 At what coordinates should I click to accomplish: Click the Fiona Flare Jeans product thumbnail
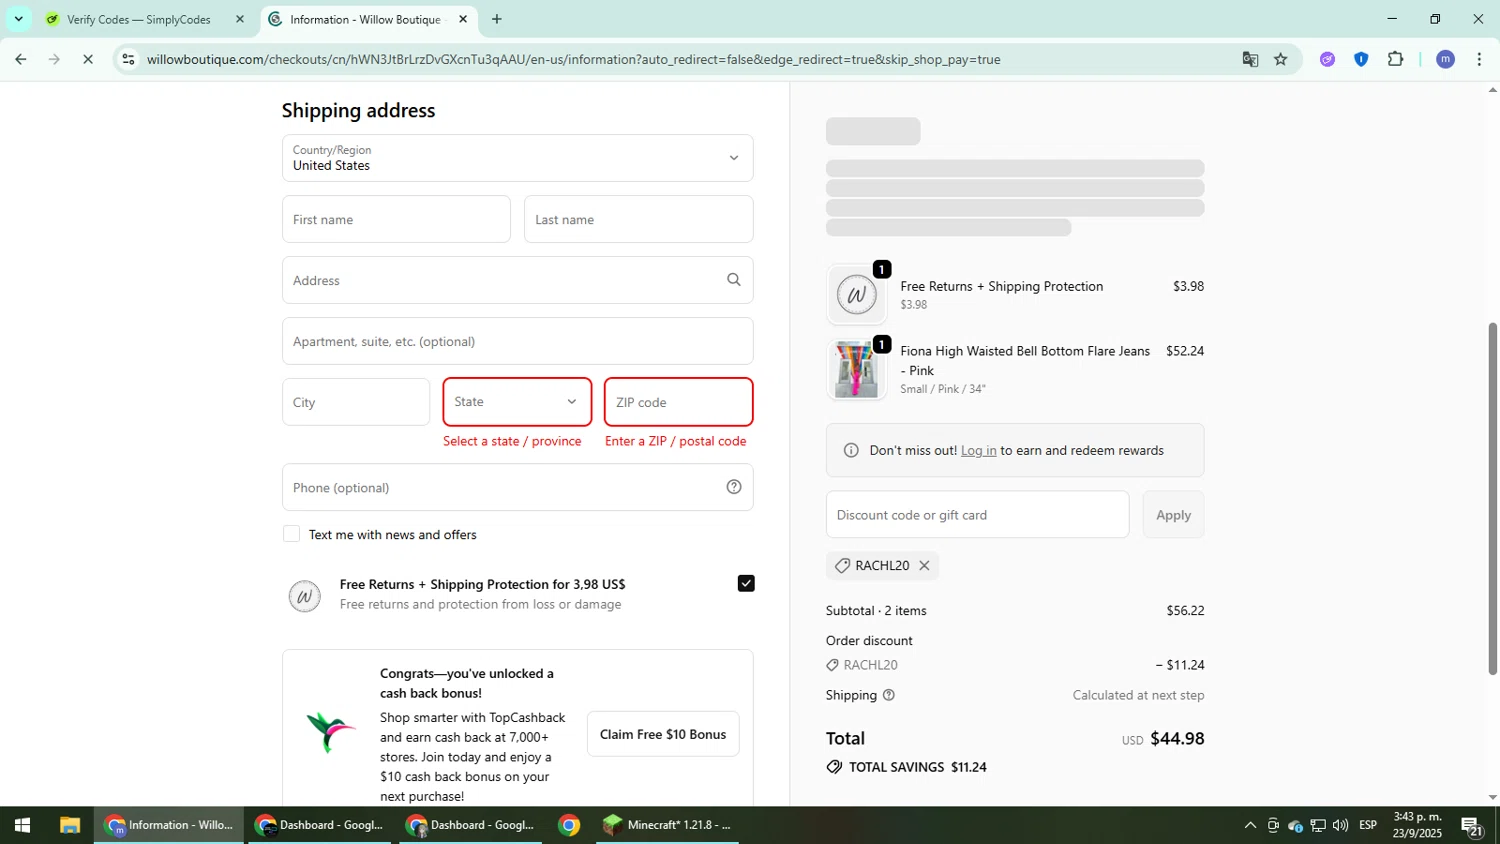pyautogui.click(x=856, y=370)
